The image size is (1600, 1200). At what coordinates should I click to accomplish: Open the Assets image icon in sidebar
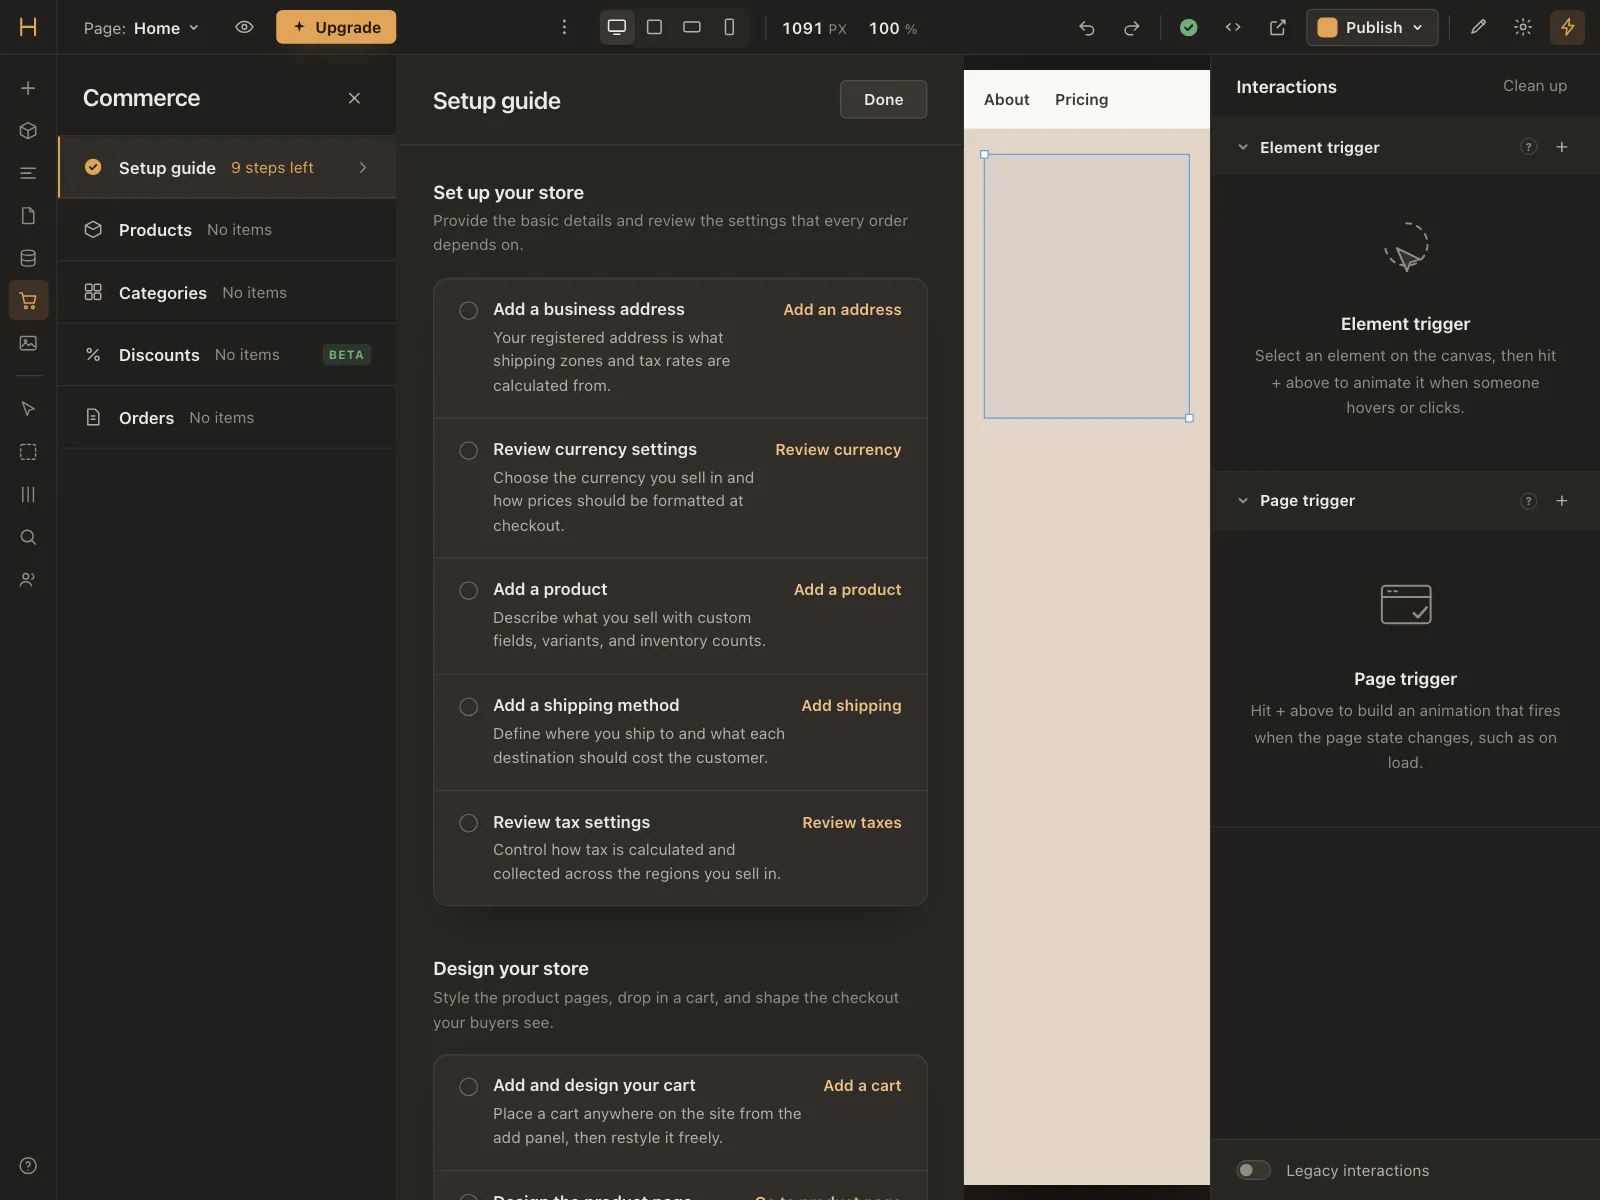[28, 343]
